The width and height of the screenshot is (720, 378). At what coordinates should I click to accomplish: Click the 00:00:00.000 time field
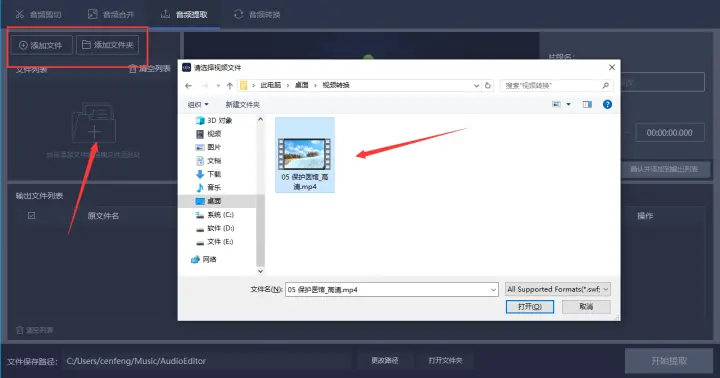[669, 133]
